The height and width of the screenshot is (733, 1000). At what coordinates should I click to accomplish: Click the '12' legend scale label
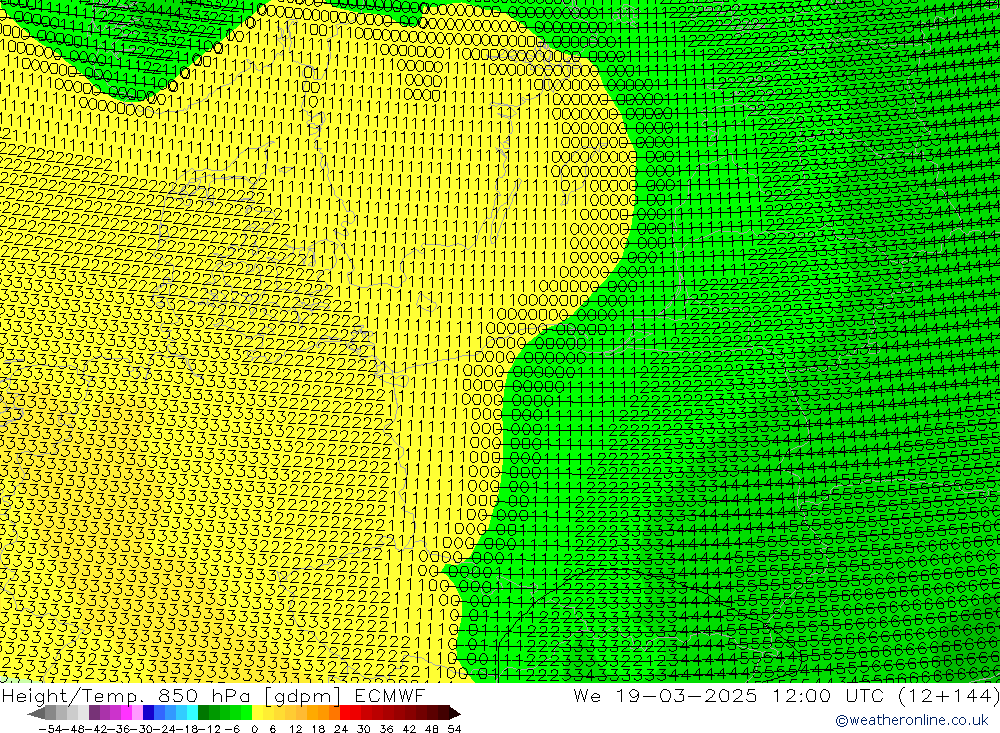click(x=296, y=729)
